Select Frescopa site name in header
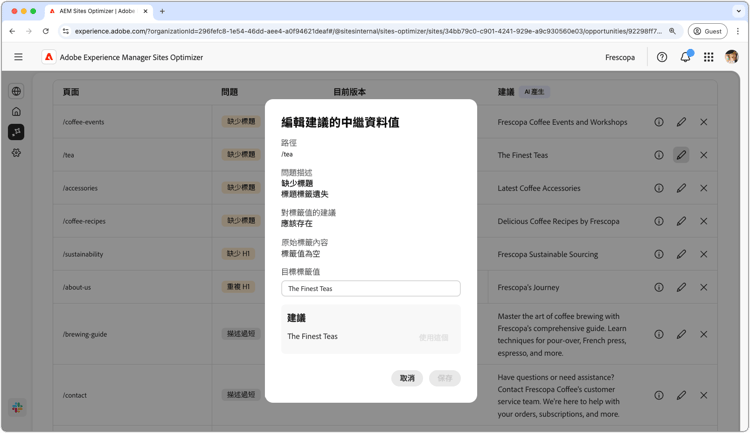 click(620, 57)
